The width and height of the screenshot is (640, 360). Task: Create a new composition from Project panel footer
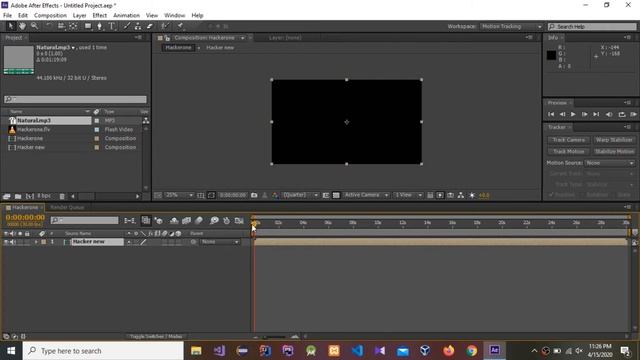pos(29,196)
